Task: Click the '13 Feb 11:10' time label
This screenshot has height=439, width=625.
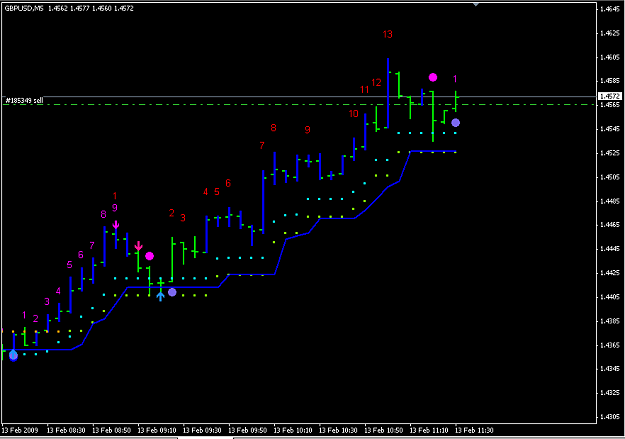Action: pos(429,430)
